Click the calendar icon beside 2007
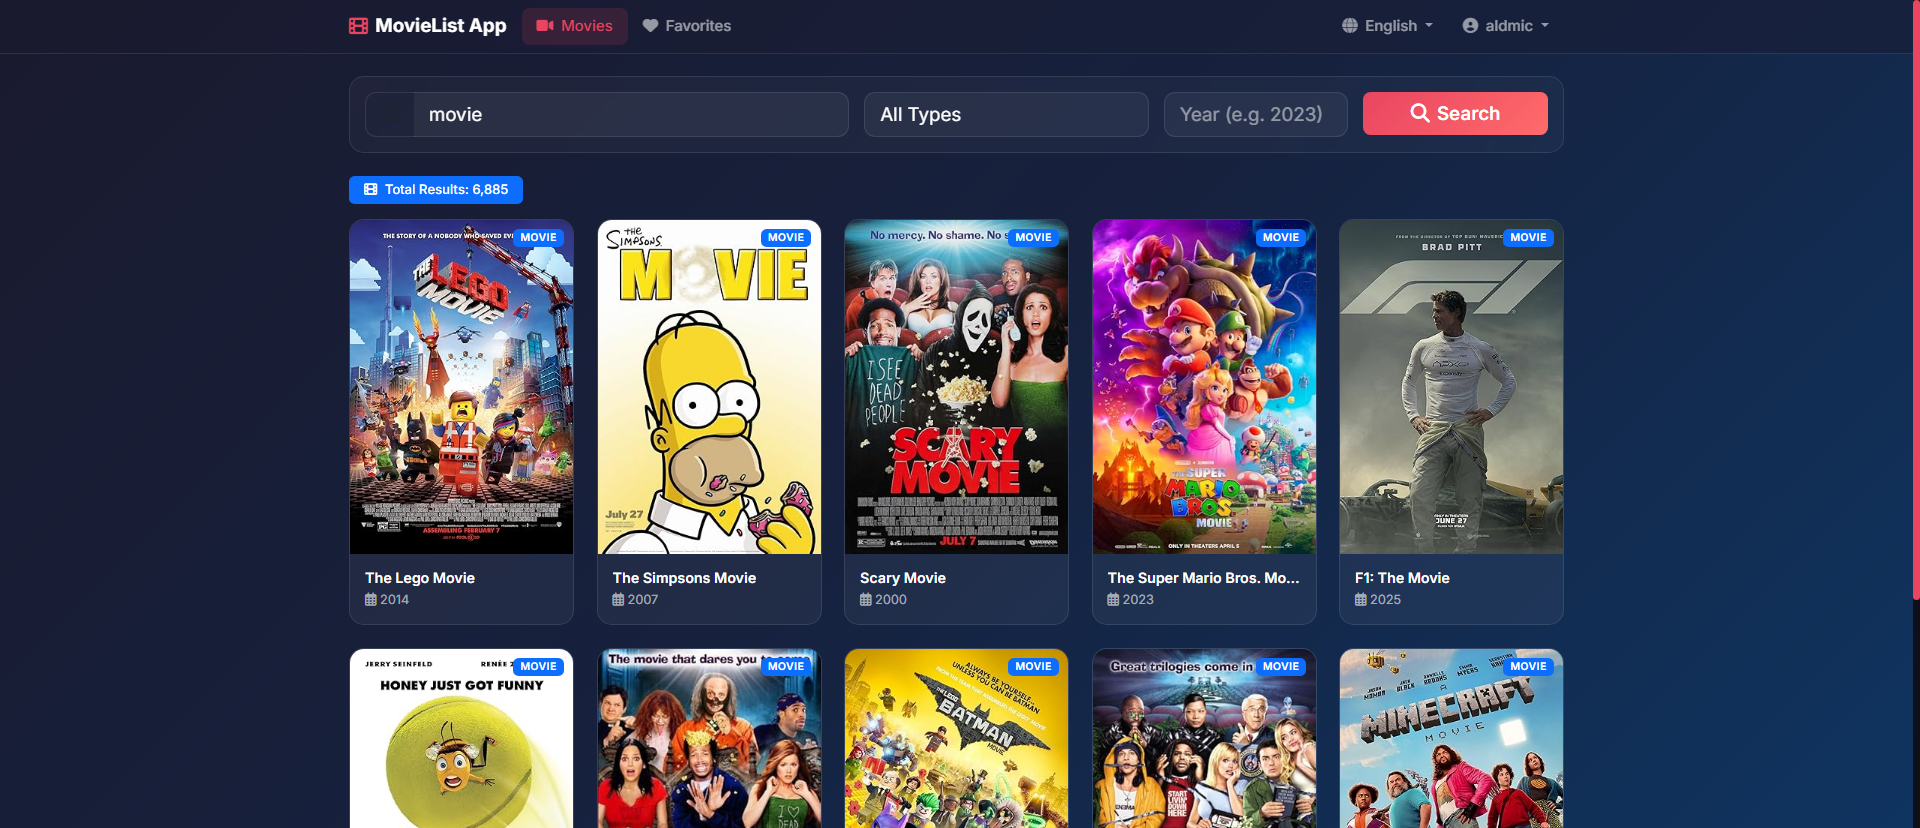Image resolution: width=1920 pixels, height=828 pixels. (x=618, y=600)
